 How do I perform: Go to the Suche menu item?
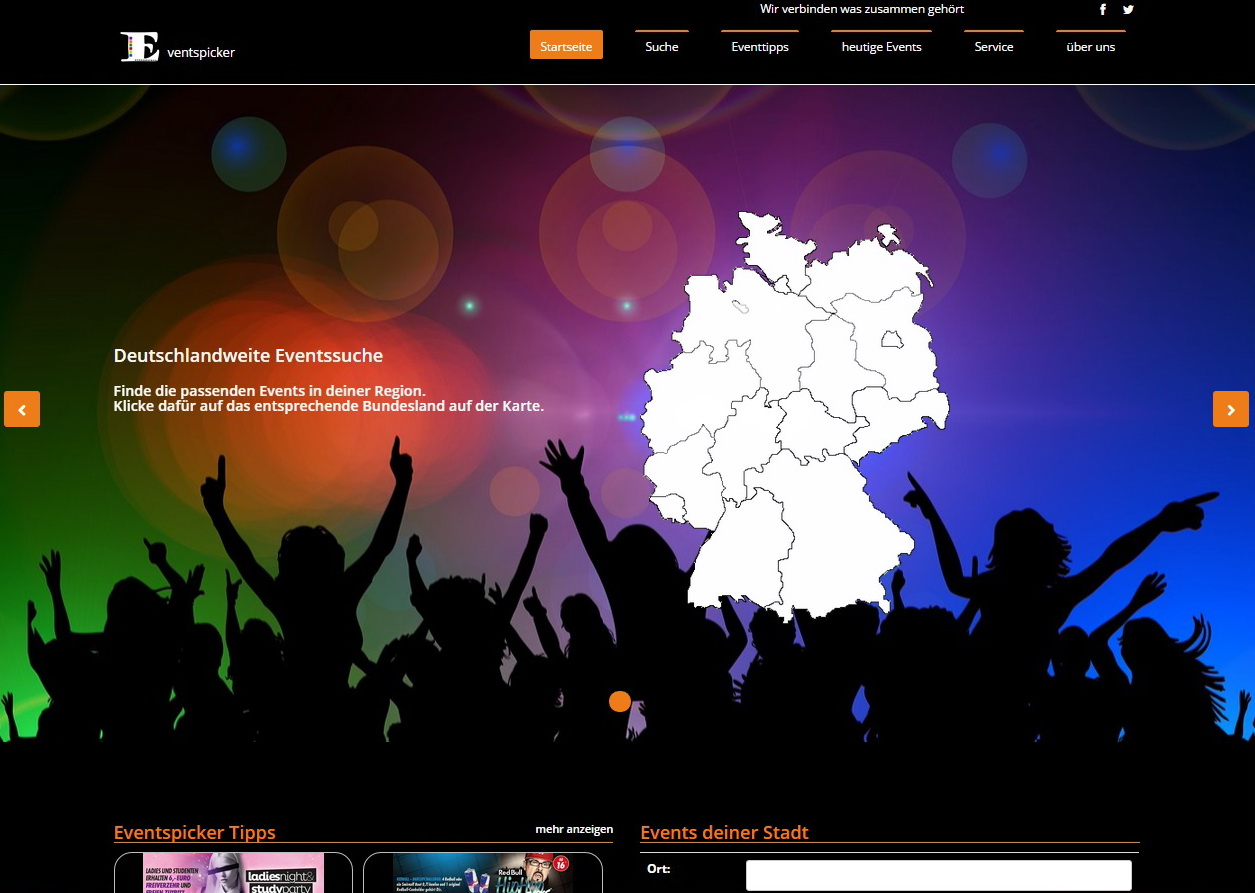662,46
